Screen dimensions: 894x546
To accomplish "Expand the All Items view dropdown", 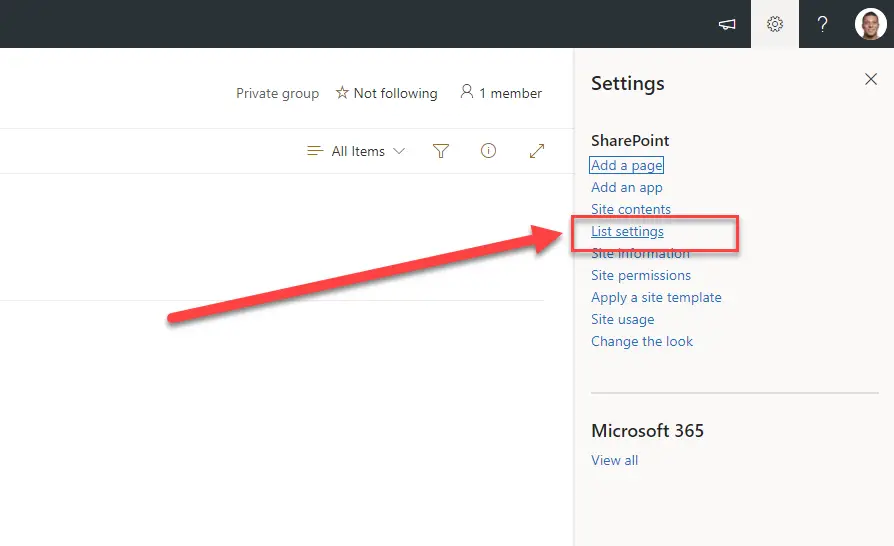I will (x=356, y=151).
